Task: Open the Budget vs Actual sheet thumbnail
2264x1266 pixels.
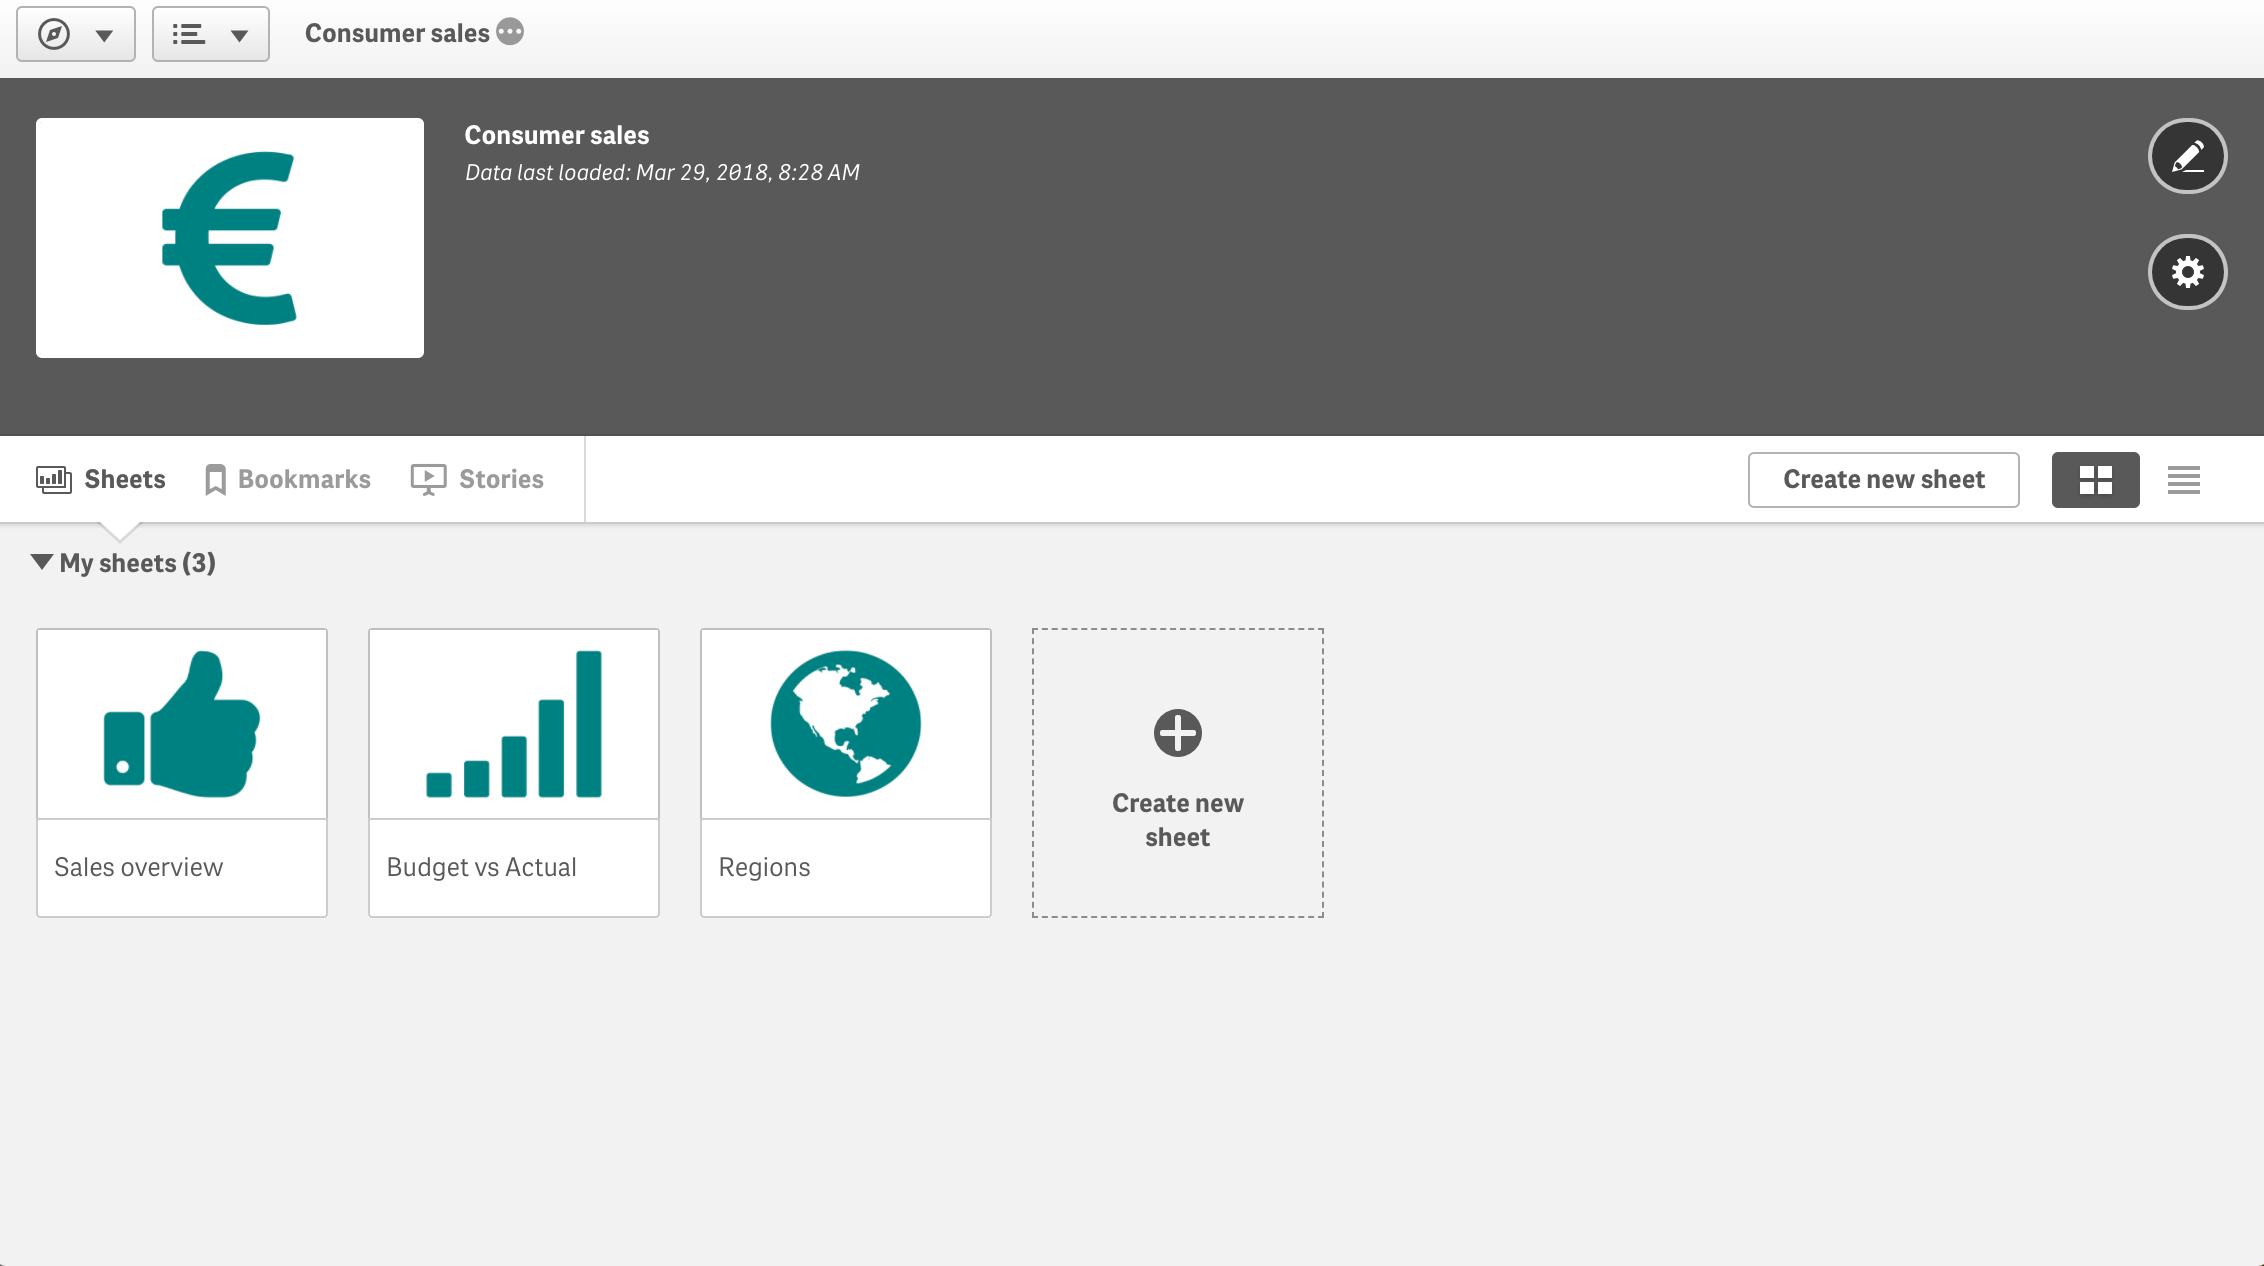Action: point(514,724)
